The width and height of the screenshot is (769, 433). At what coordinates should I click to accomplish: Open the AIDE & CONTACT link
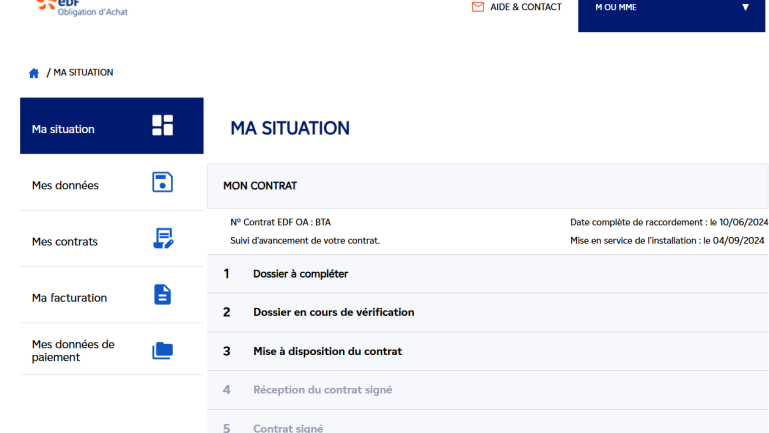pos(525,7)
